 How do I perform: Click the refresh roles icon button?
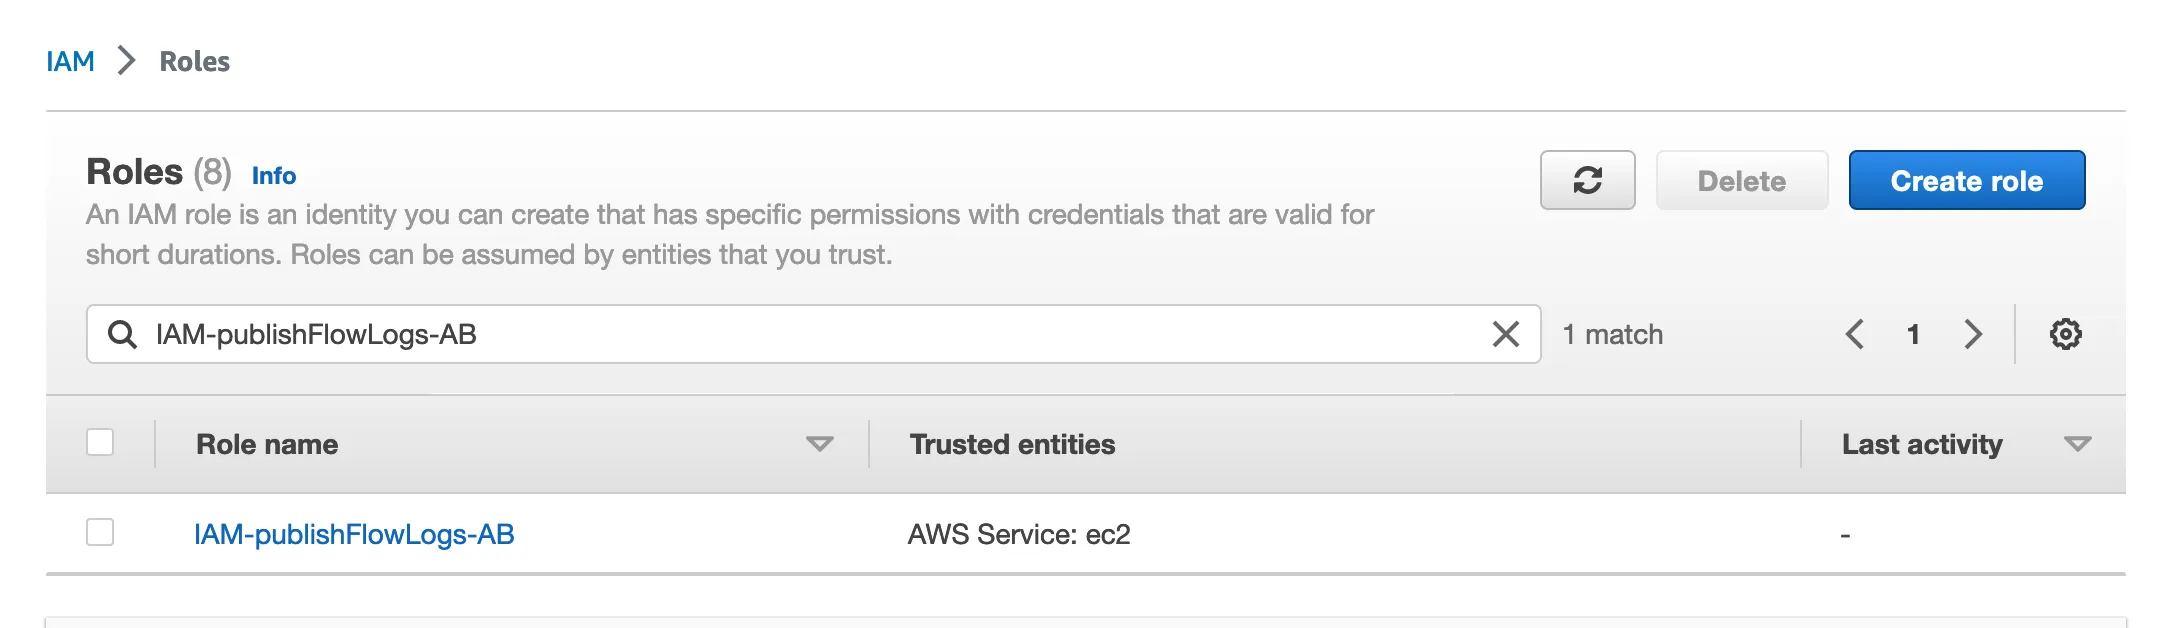[1587, 181]
